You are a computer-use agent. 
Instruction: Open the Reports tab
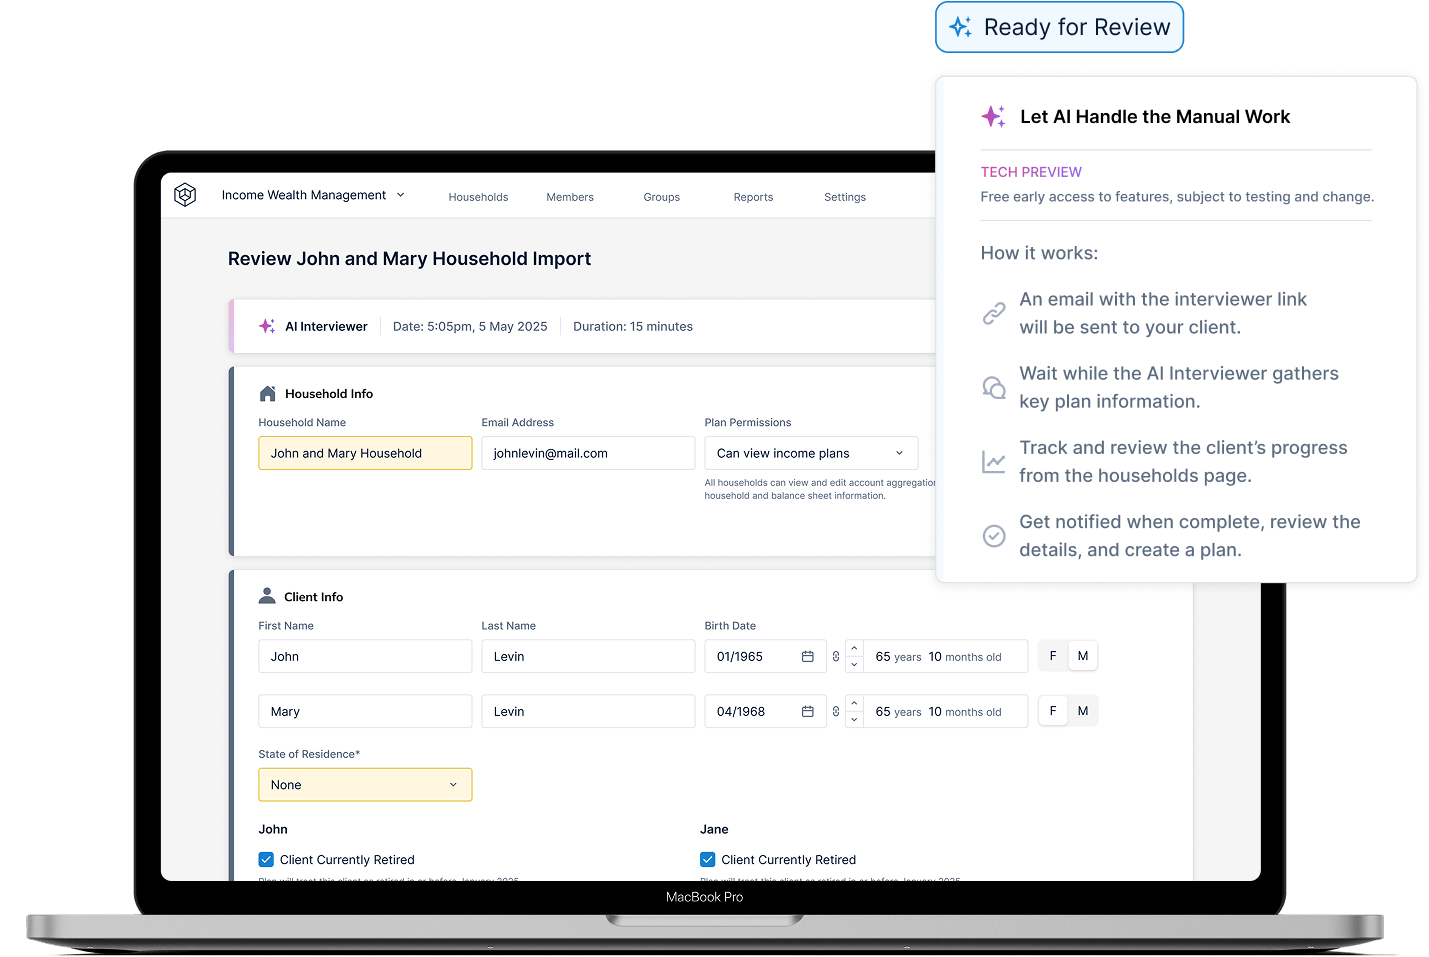coord(753,197)
